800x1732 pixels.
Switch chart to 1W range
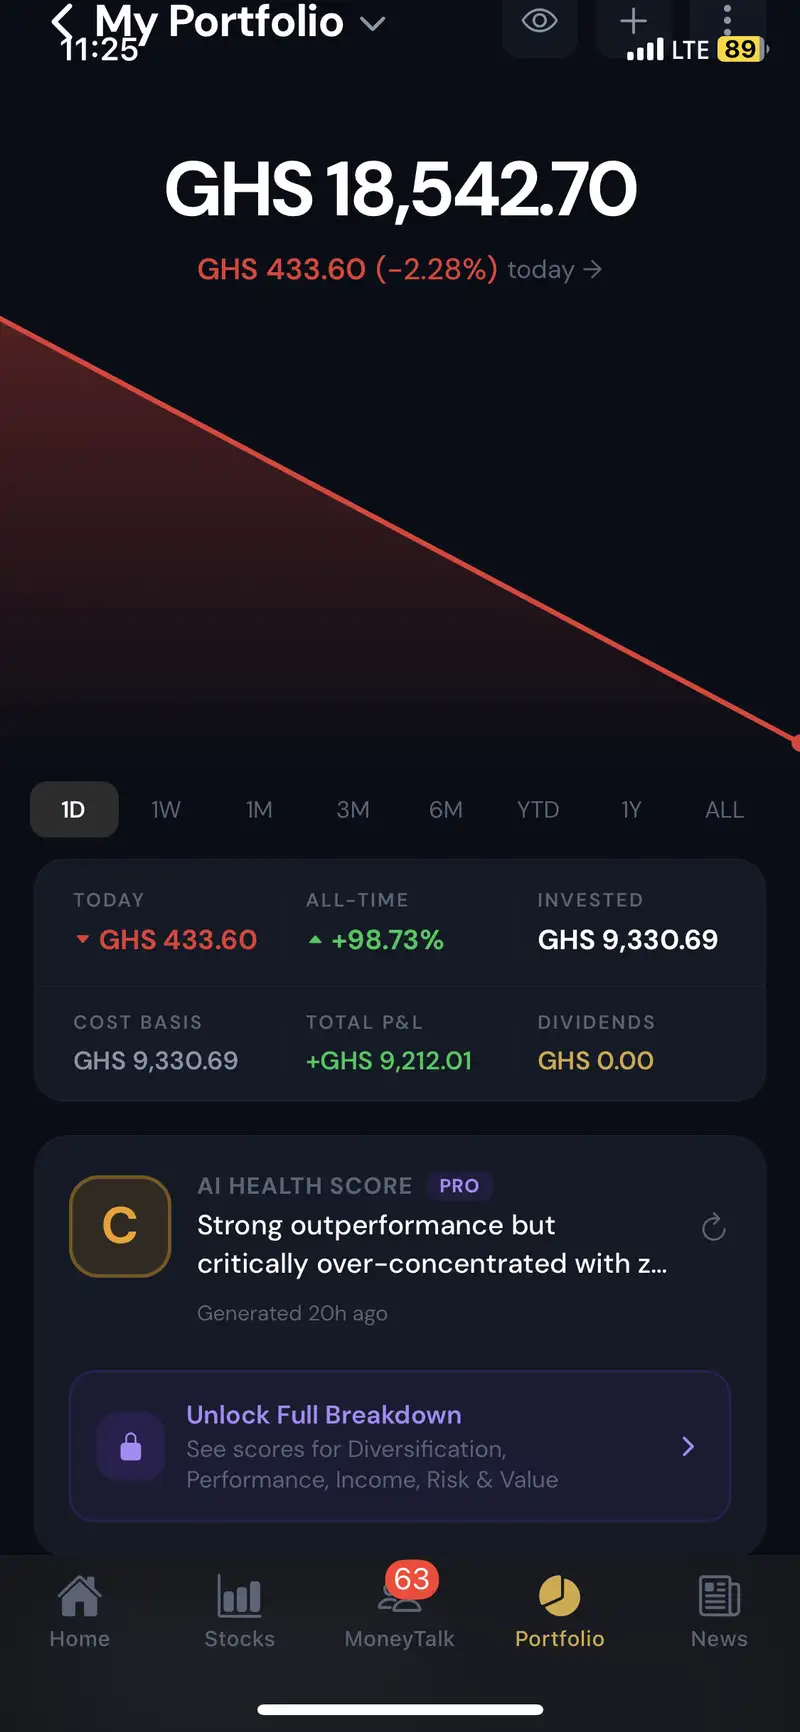[x=166, y=810]
